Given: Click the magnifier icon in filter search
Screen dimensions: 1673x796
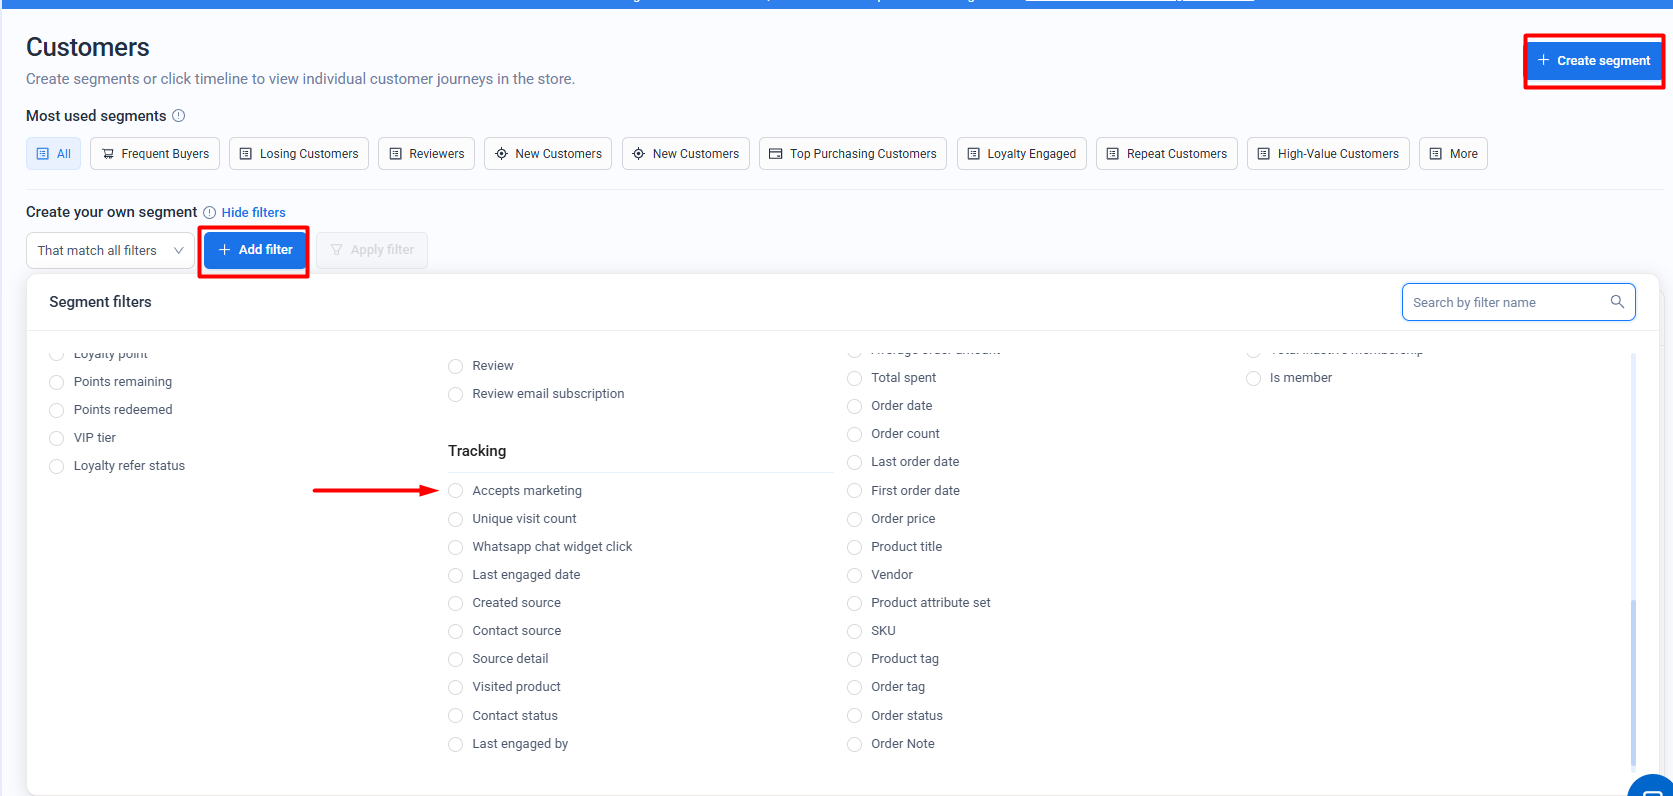Looking at the screenshot, I should tap(1617, 302).
